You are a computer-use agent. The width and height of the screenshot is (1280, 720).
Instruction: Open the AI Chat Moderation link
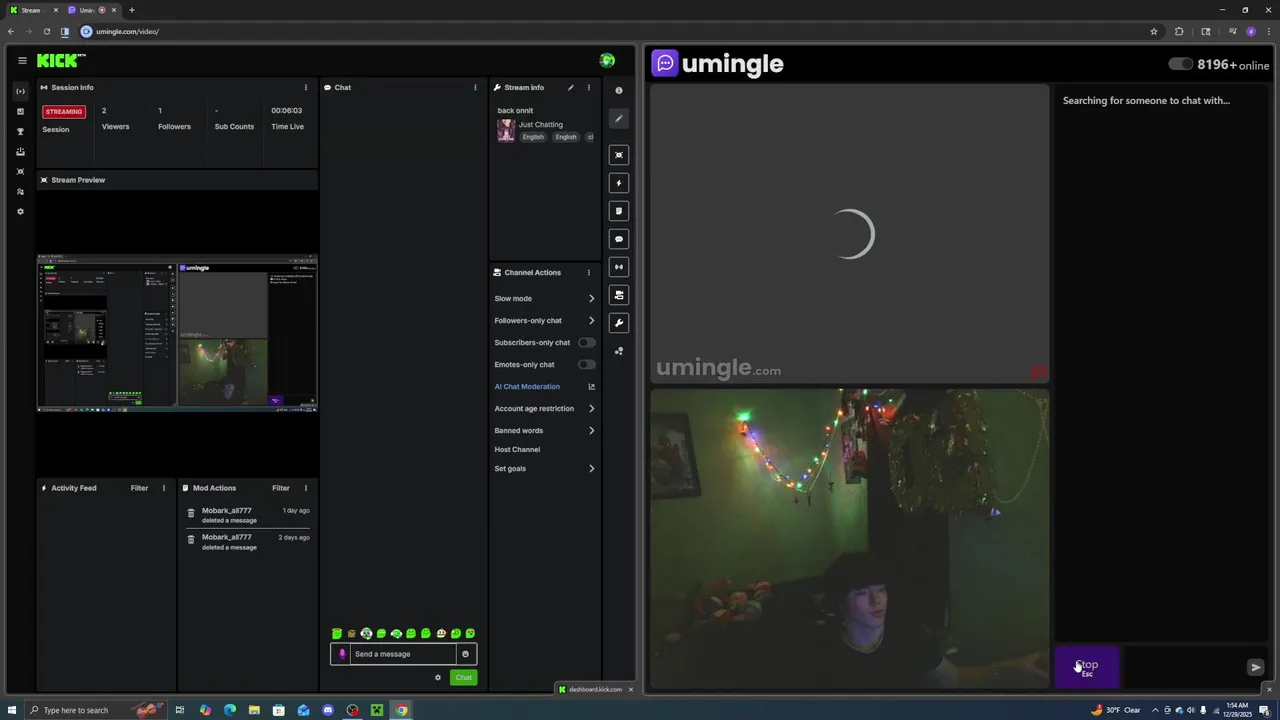coord(527,386)
